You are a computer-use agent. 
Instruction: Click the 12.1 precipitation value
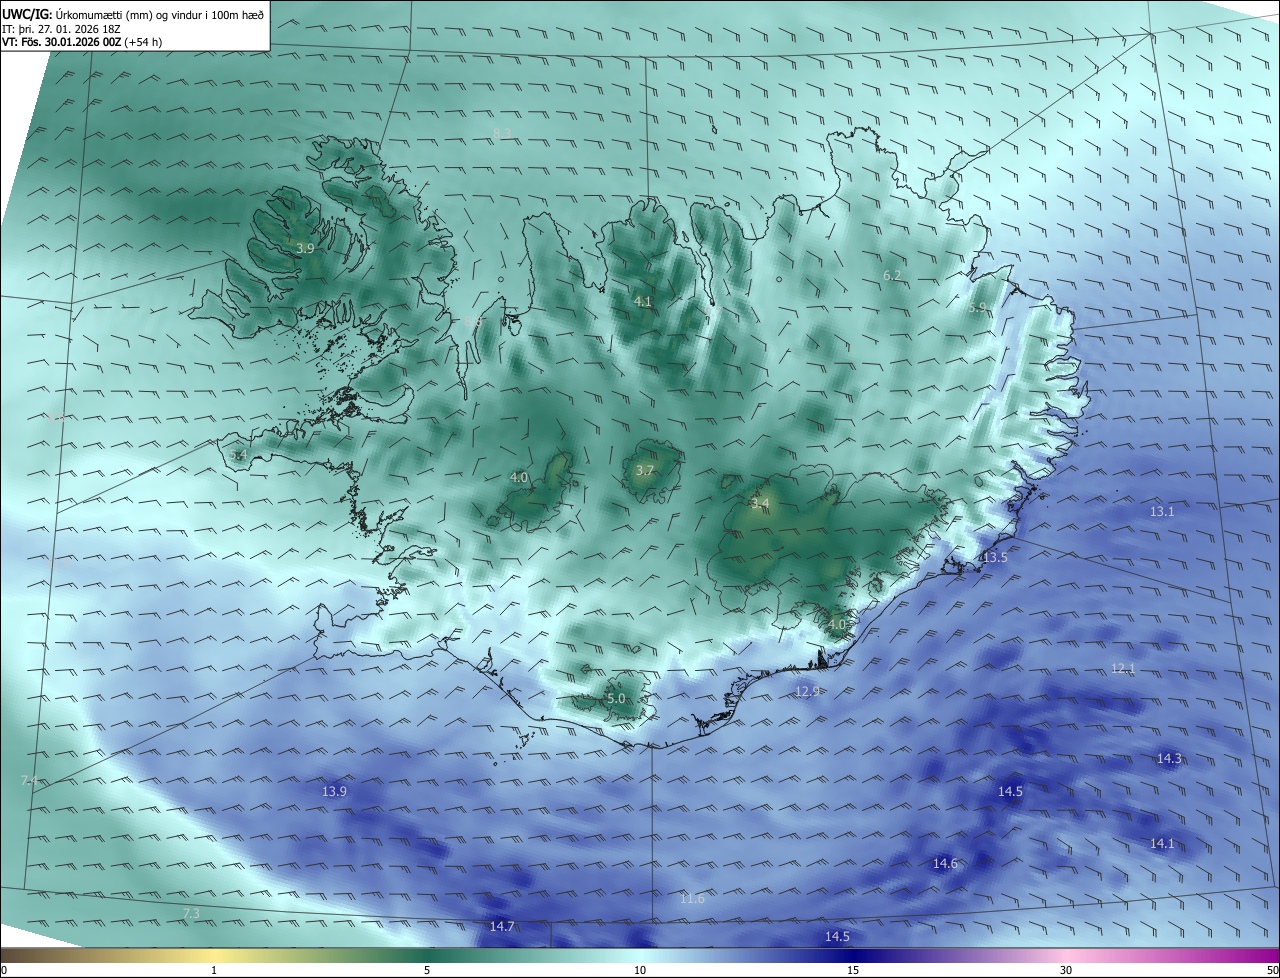pos(1123,668)
